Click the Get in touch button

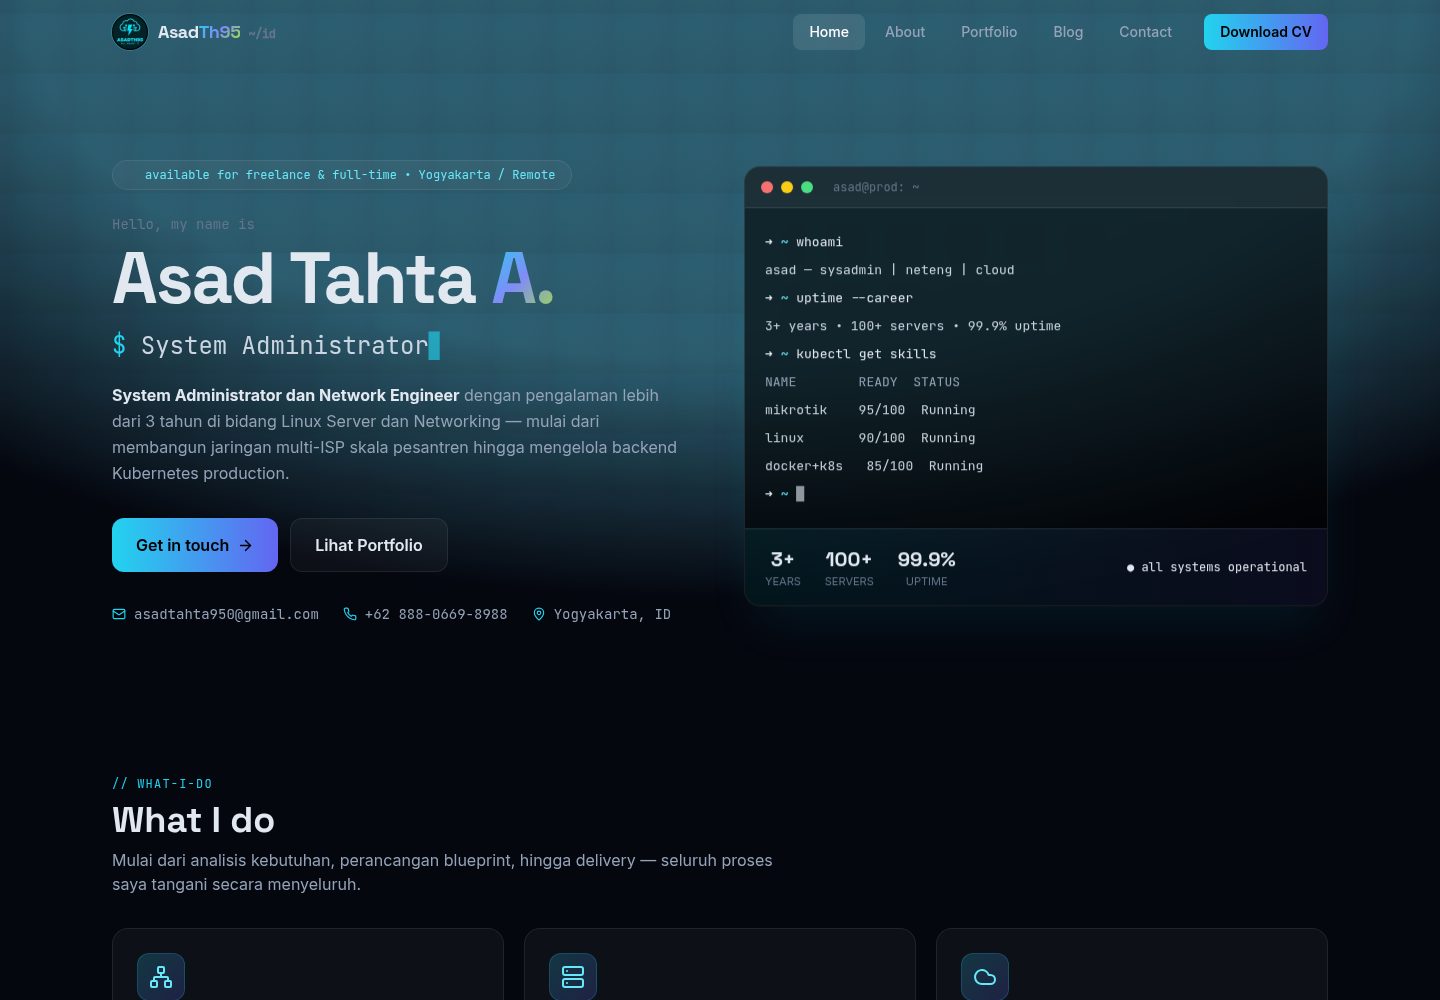click(195, 545)
